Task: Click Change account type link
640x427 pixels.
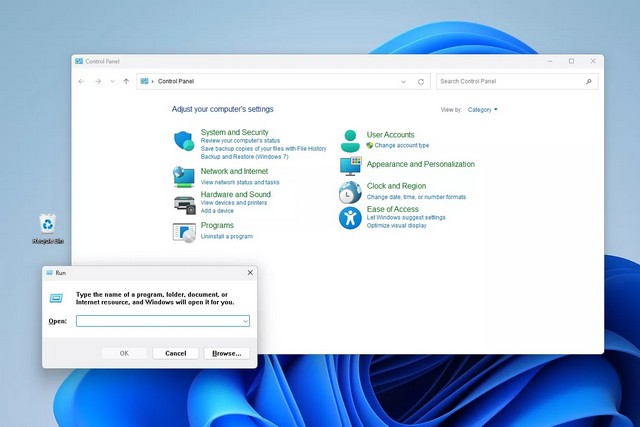Action: point(402,145)
